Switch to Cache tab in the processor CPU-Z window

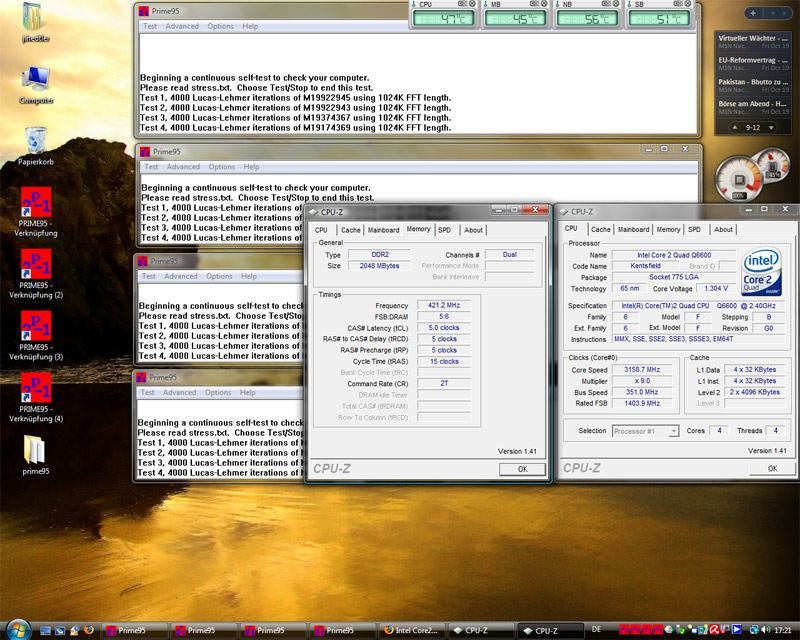point(601,230)
